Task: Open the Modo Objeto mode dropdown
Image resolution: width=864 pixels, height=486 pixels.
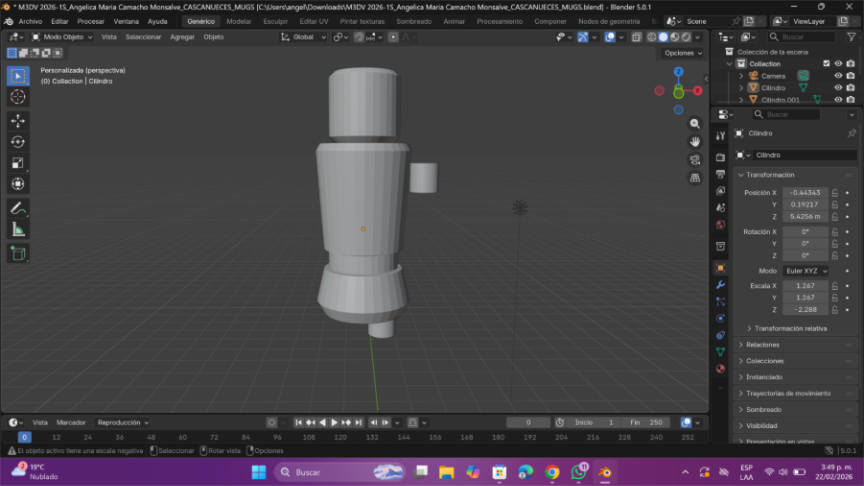Action: pyautogui.click(x=62, y=37)
